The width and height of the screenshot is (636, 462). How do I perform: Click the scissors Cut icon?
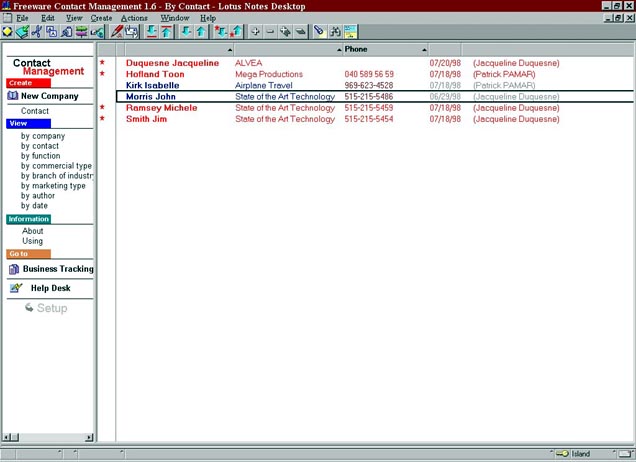click(37, 32)
